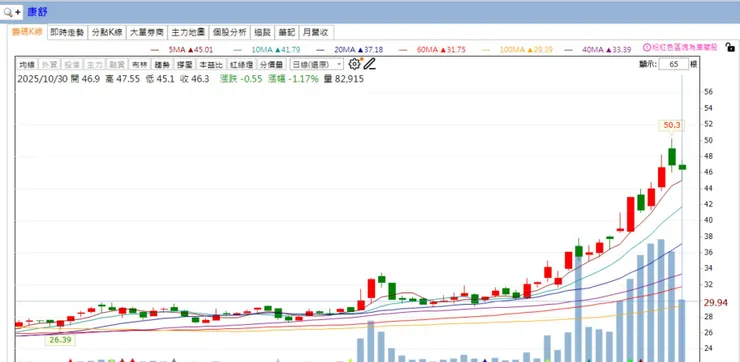This screenshot has height=362, width=740.
Task: Click the 26.39 low price label
Action: tap(60, 340)
